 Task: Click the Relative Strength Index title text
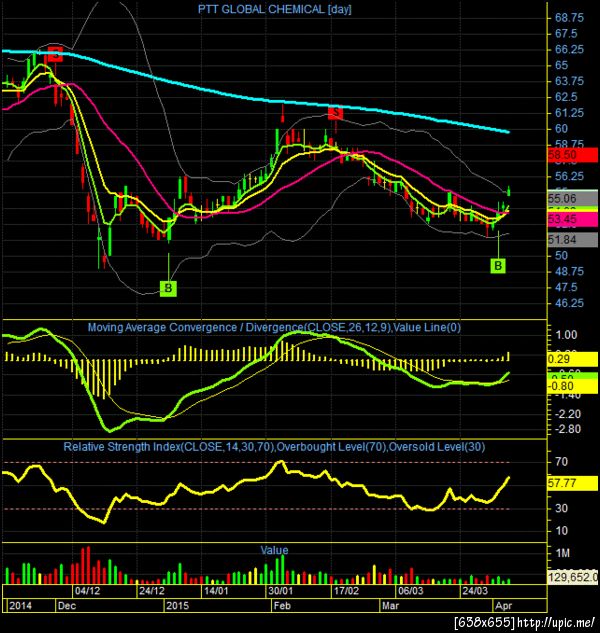pyautogui.click(x=275, y=447)
